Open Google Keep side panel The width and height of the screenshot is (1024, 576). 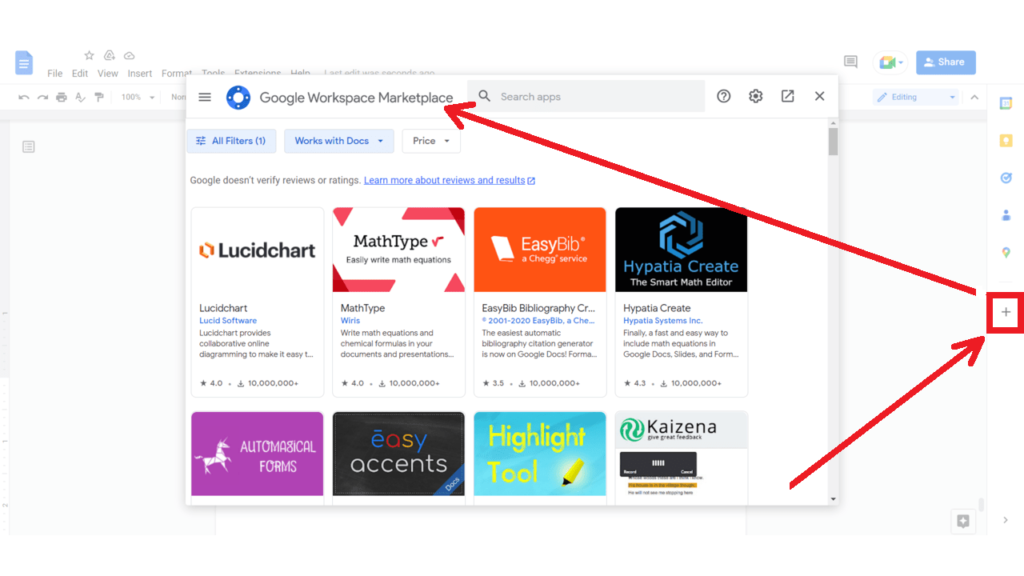pos(1006,140)
